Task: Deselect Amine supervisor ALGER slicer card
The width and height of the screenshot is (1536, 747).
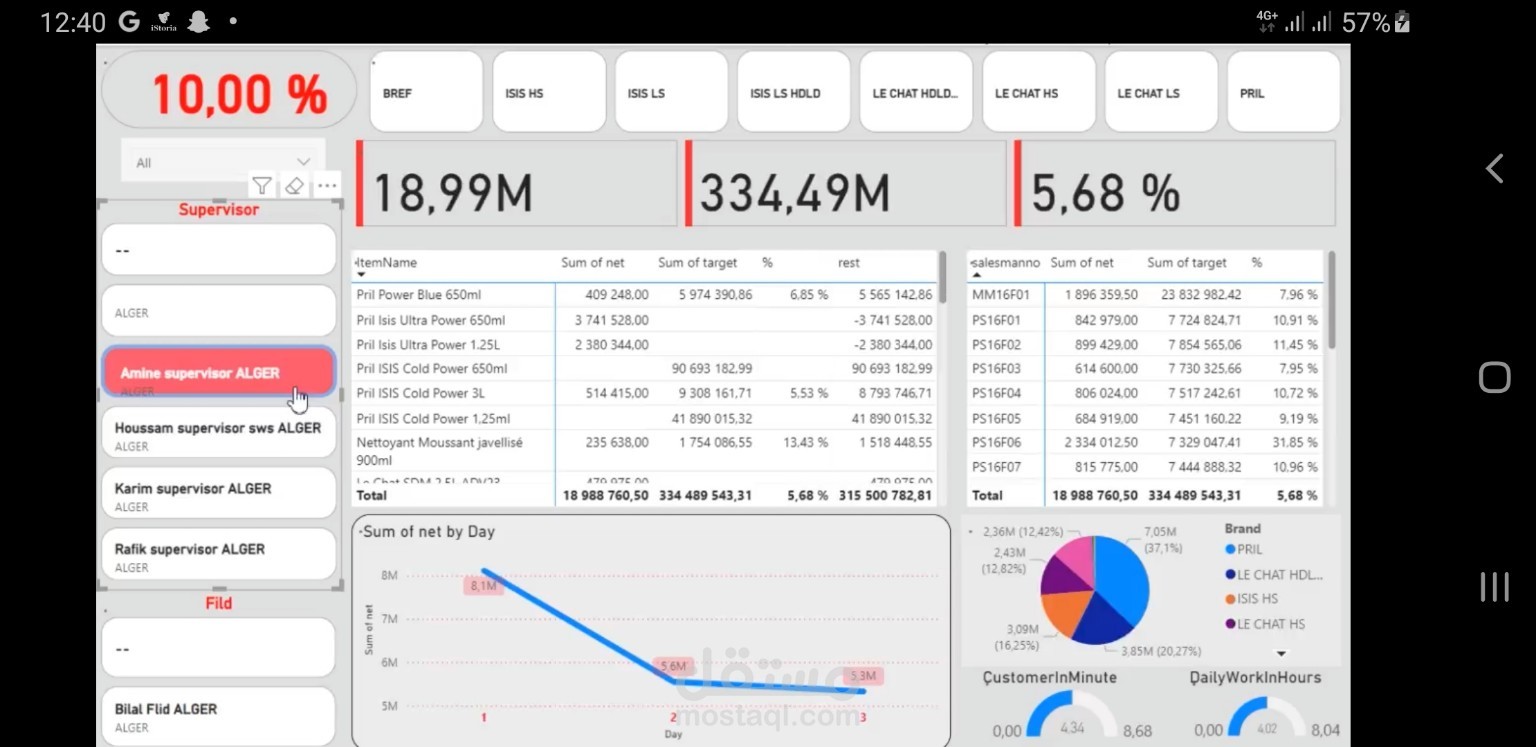Action: click(218, 372)
